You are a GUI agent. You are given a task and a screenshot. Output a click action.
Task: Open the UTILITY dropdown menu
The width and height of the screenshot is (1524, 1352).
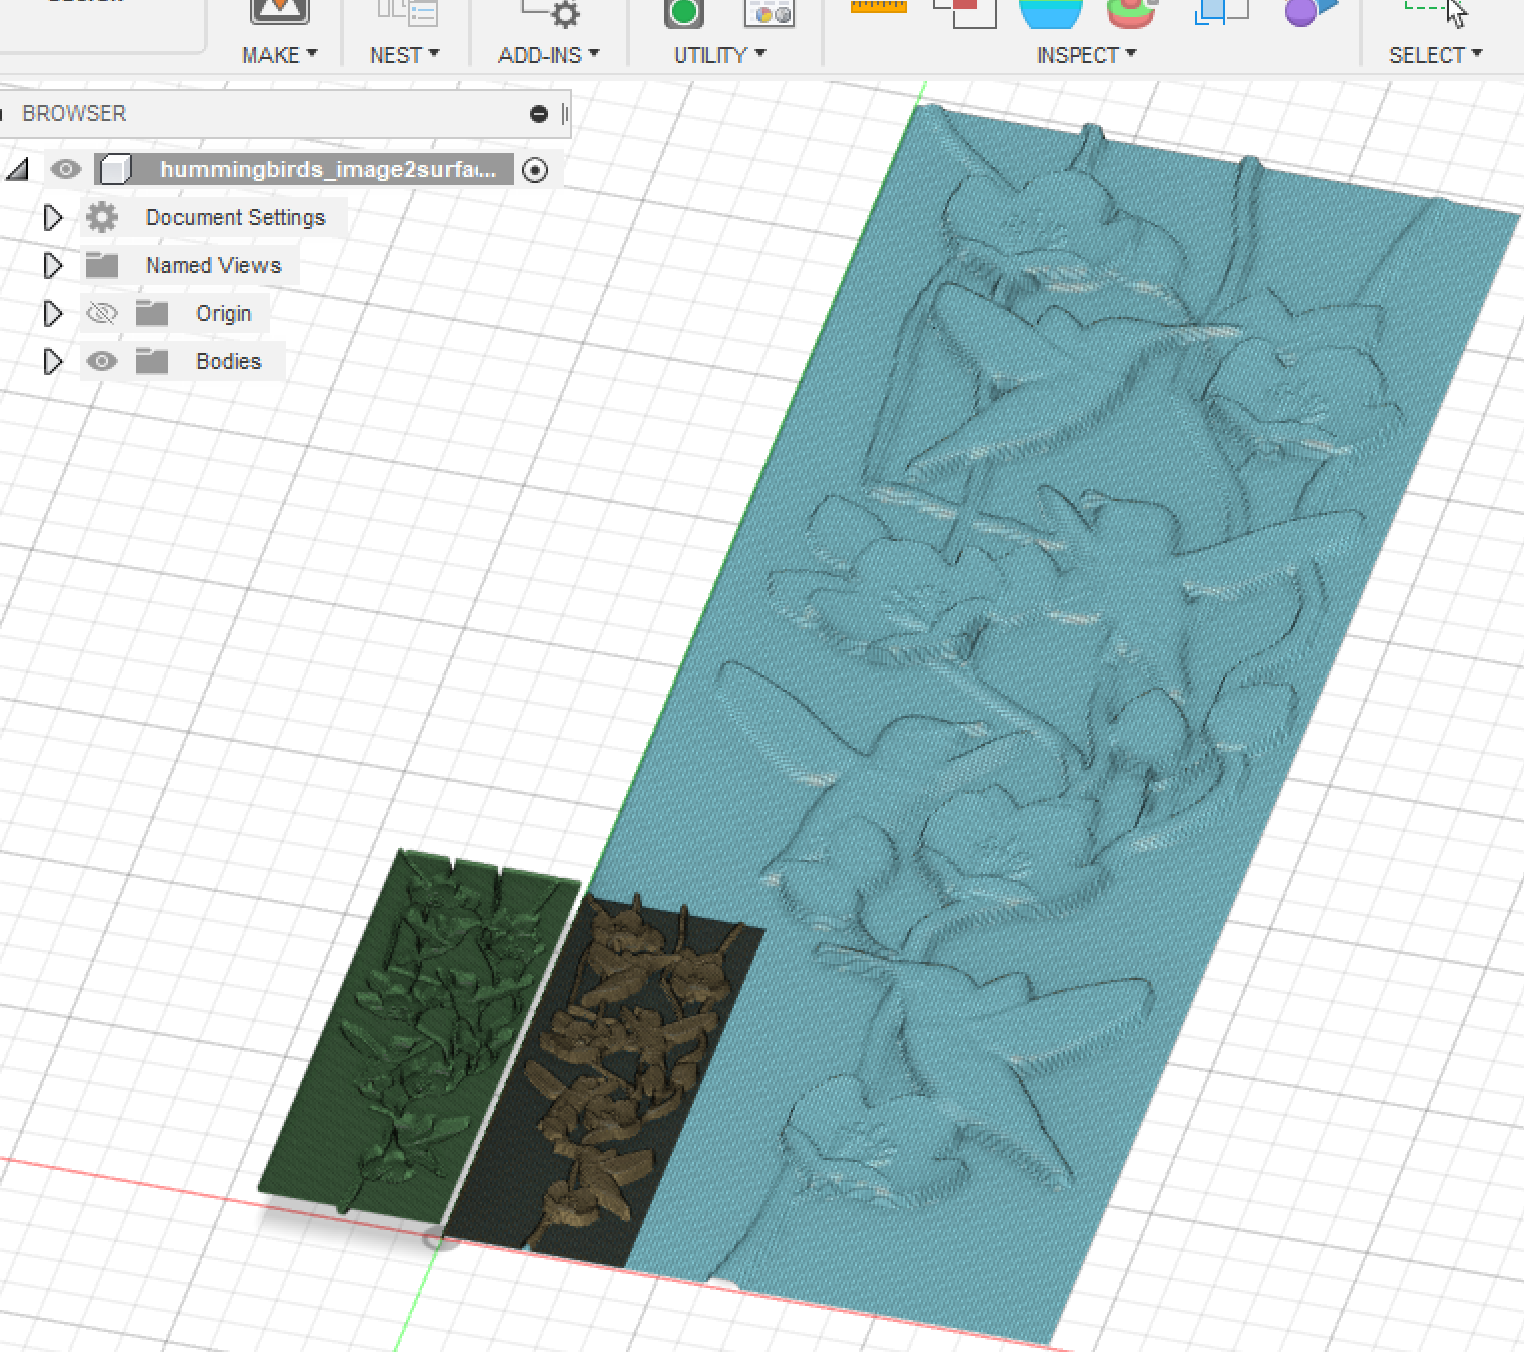coord(719,55)
